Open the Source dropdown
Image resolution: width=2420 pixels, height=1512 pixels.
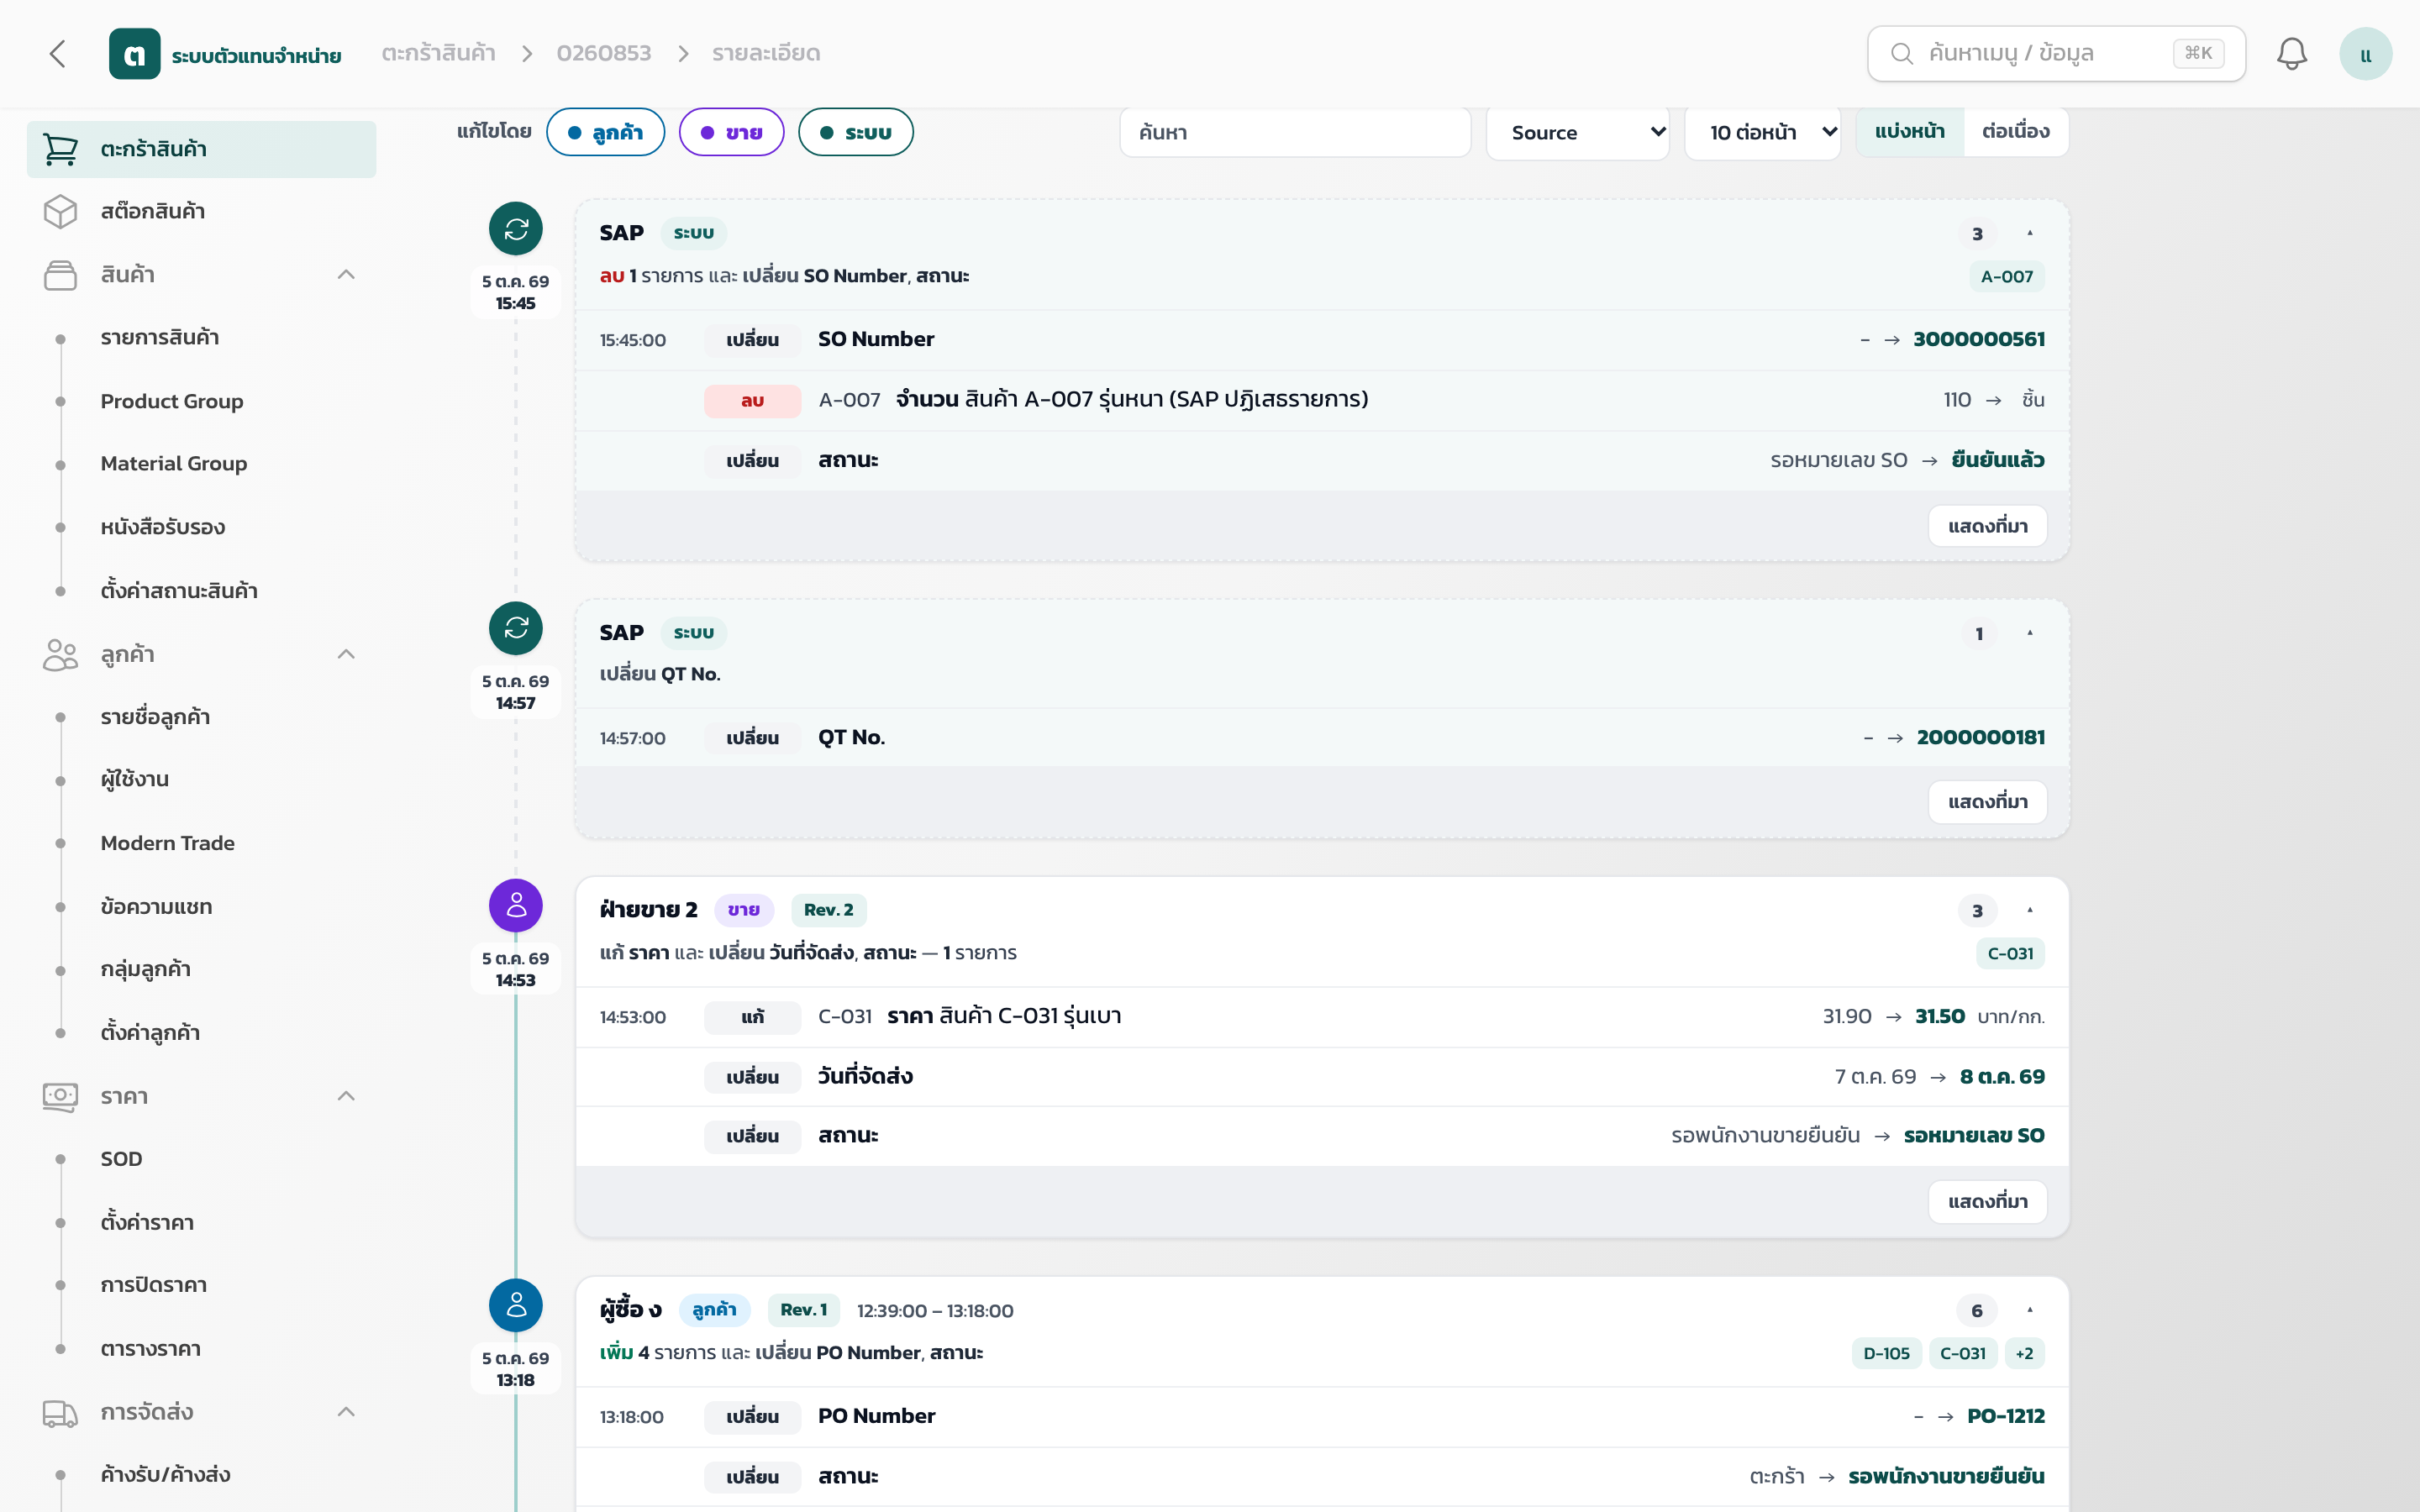1578,132
